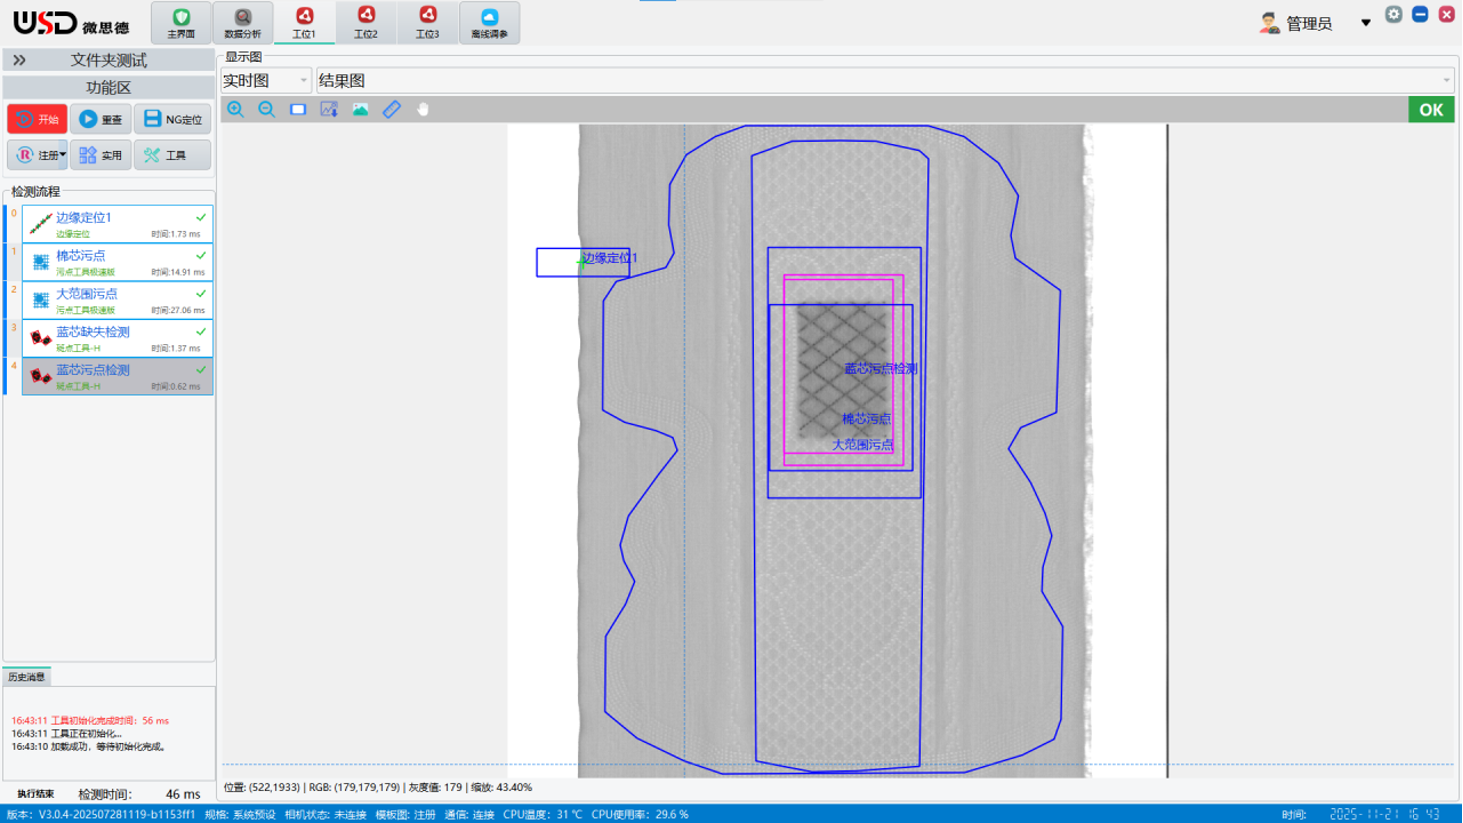This screenshot has height=823, width=1463.
Task: Click the 管理员 user avatar icon
Action: point(1270,23)
